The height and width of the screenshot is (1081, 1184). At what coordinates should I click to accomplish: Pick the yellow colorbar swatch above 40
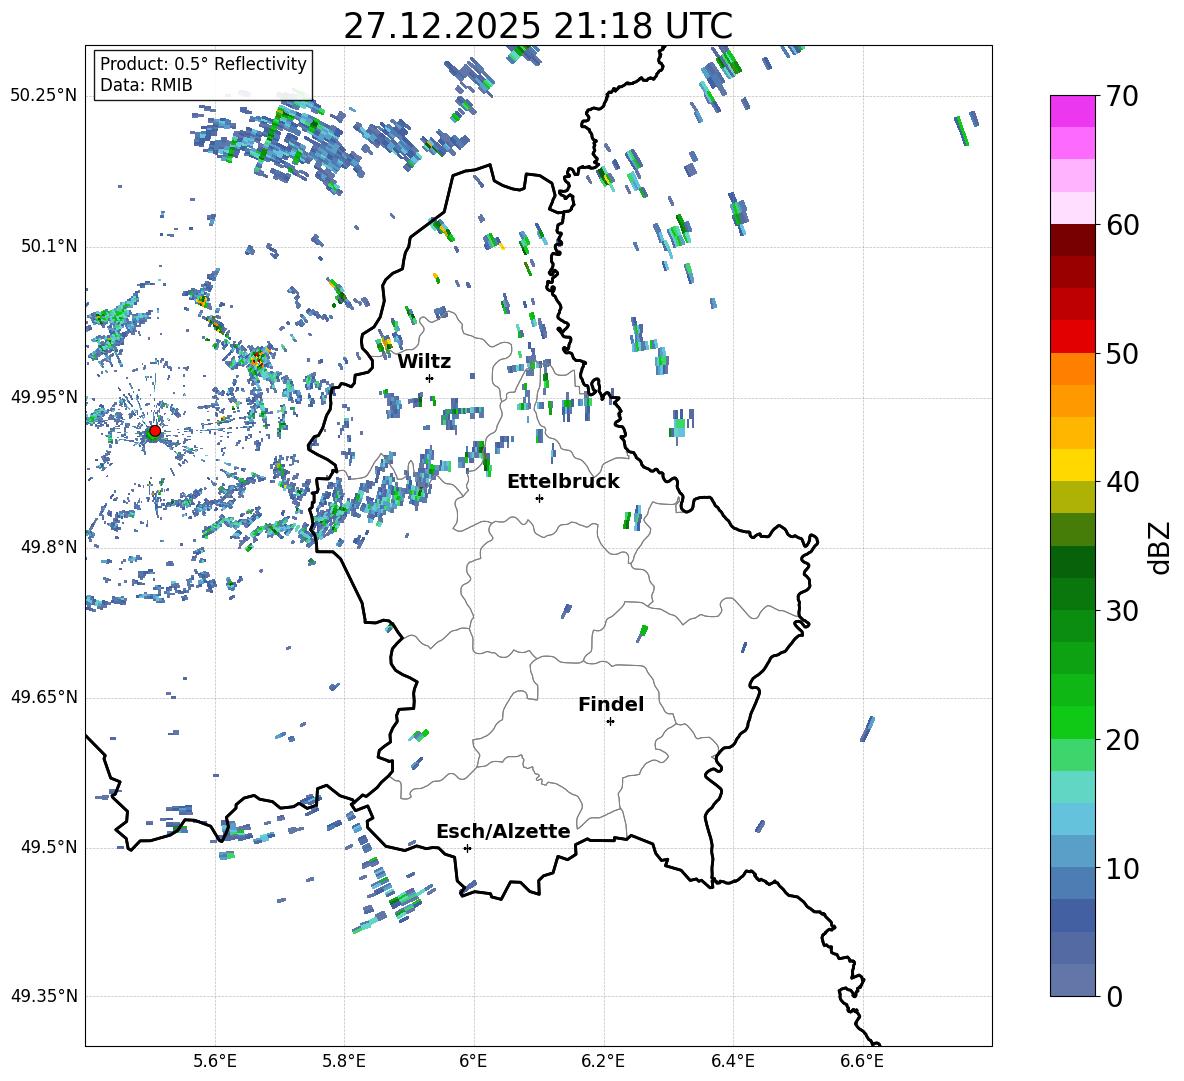point(1073,465)
